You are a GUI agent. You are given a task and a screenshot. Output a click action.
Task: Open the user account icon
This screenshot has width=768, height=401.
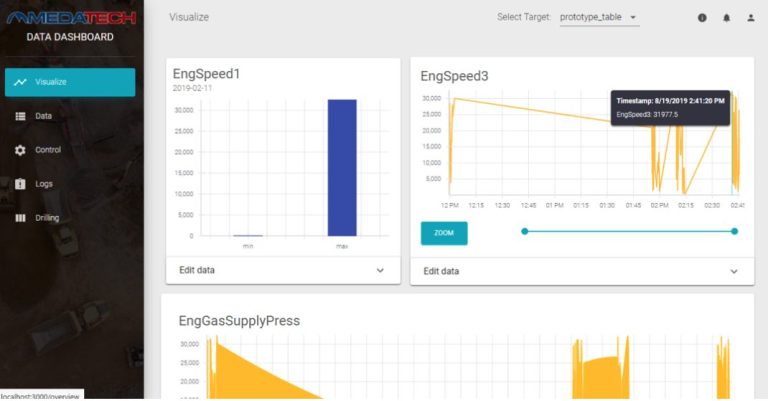(x=750, y=18)
